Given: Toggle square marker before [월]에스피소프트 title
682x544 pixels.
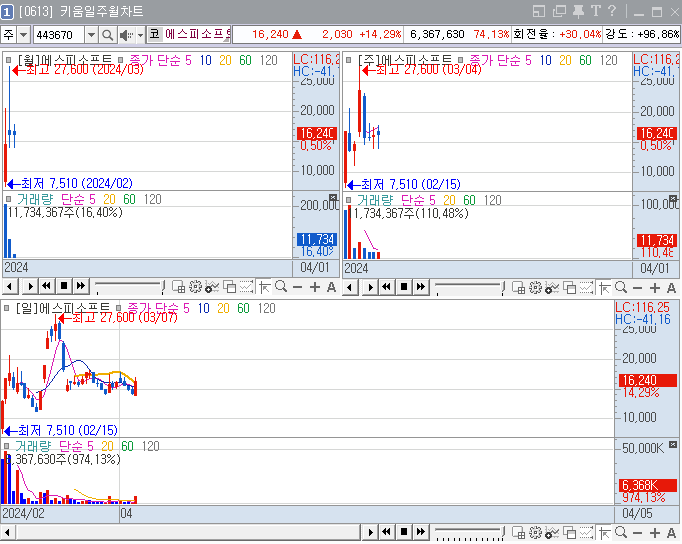Looking at the screenshot, I should 8,60.
